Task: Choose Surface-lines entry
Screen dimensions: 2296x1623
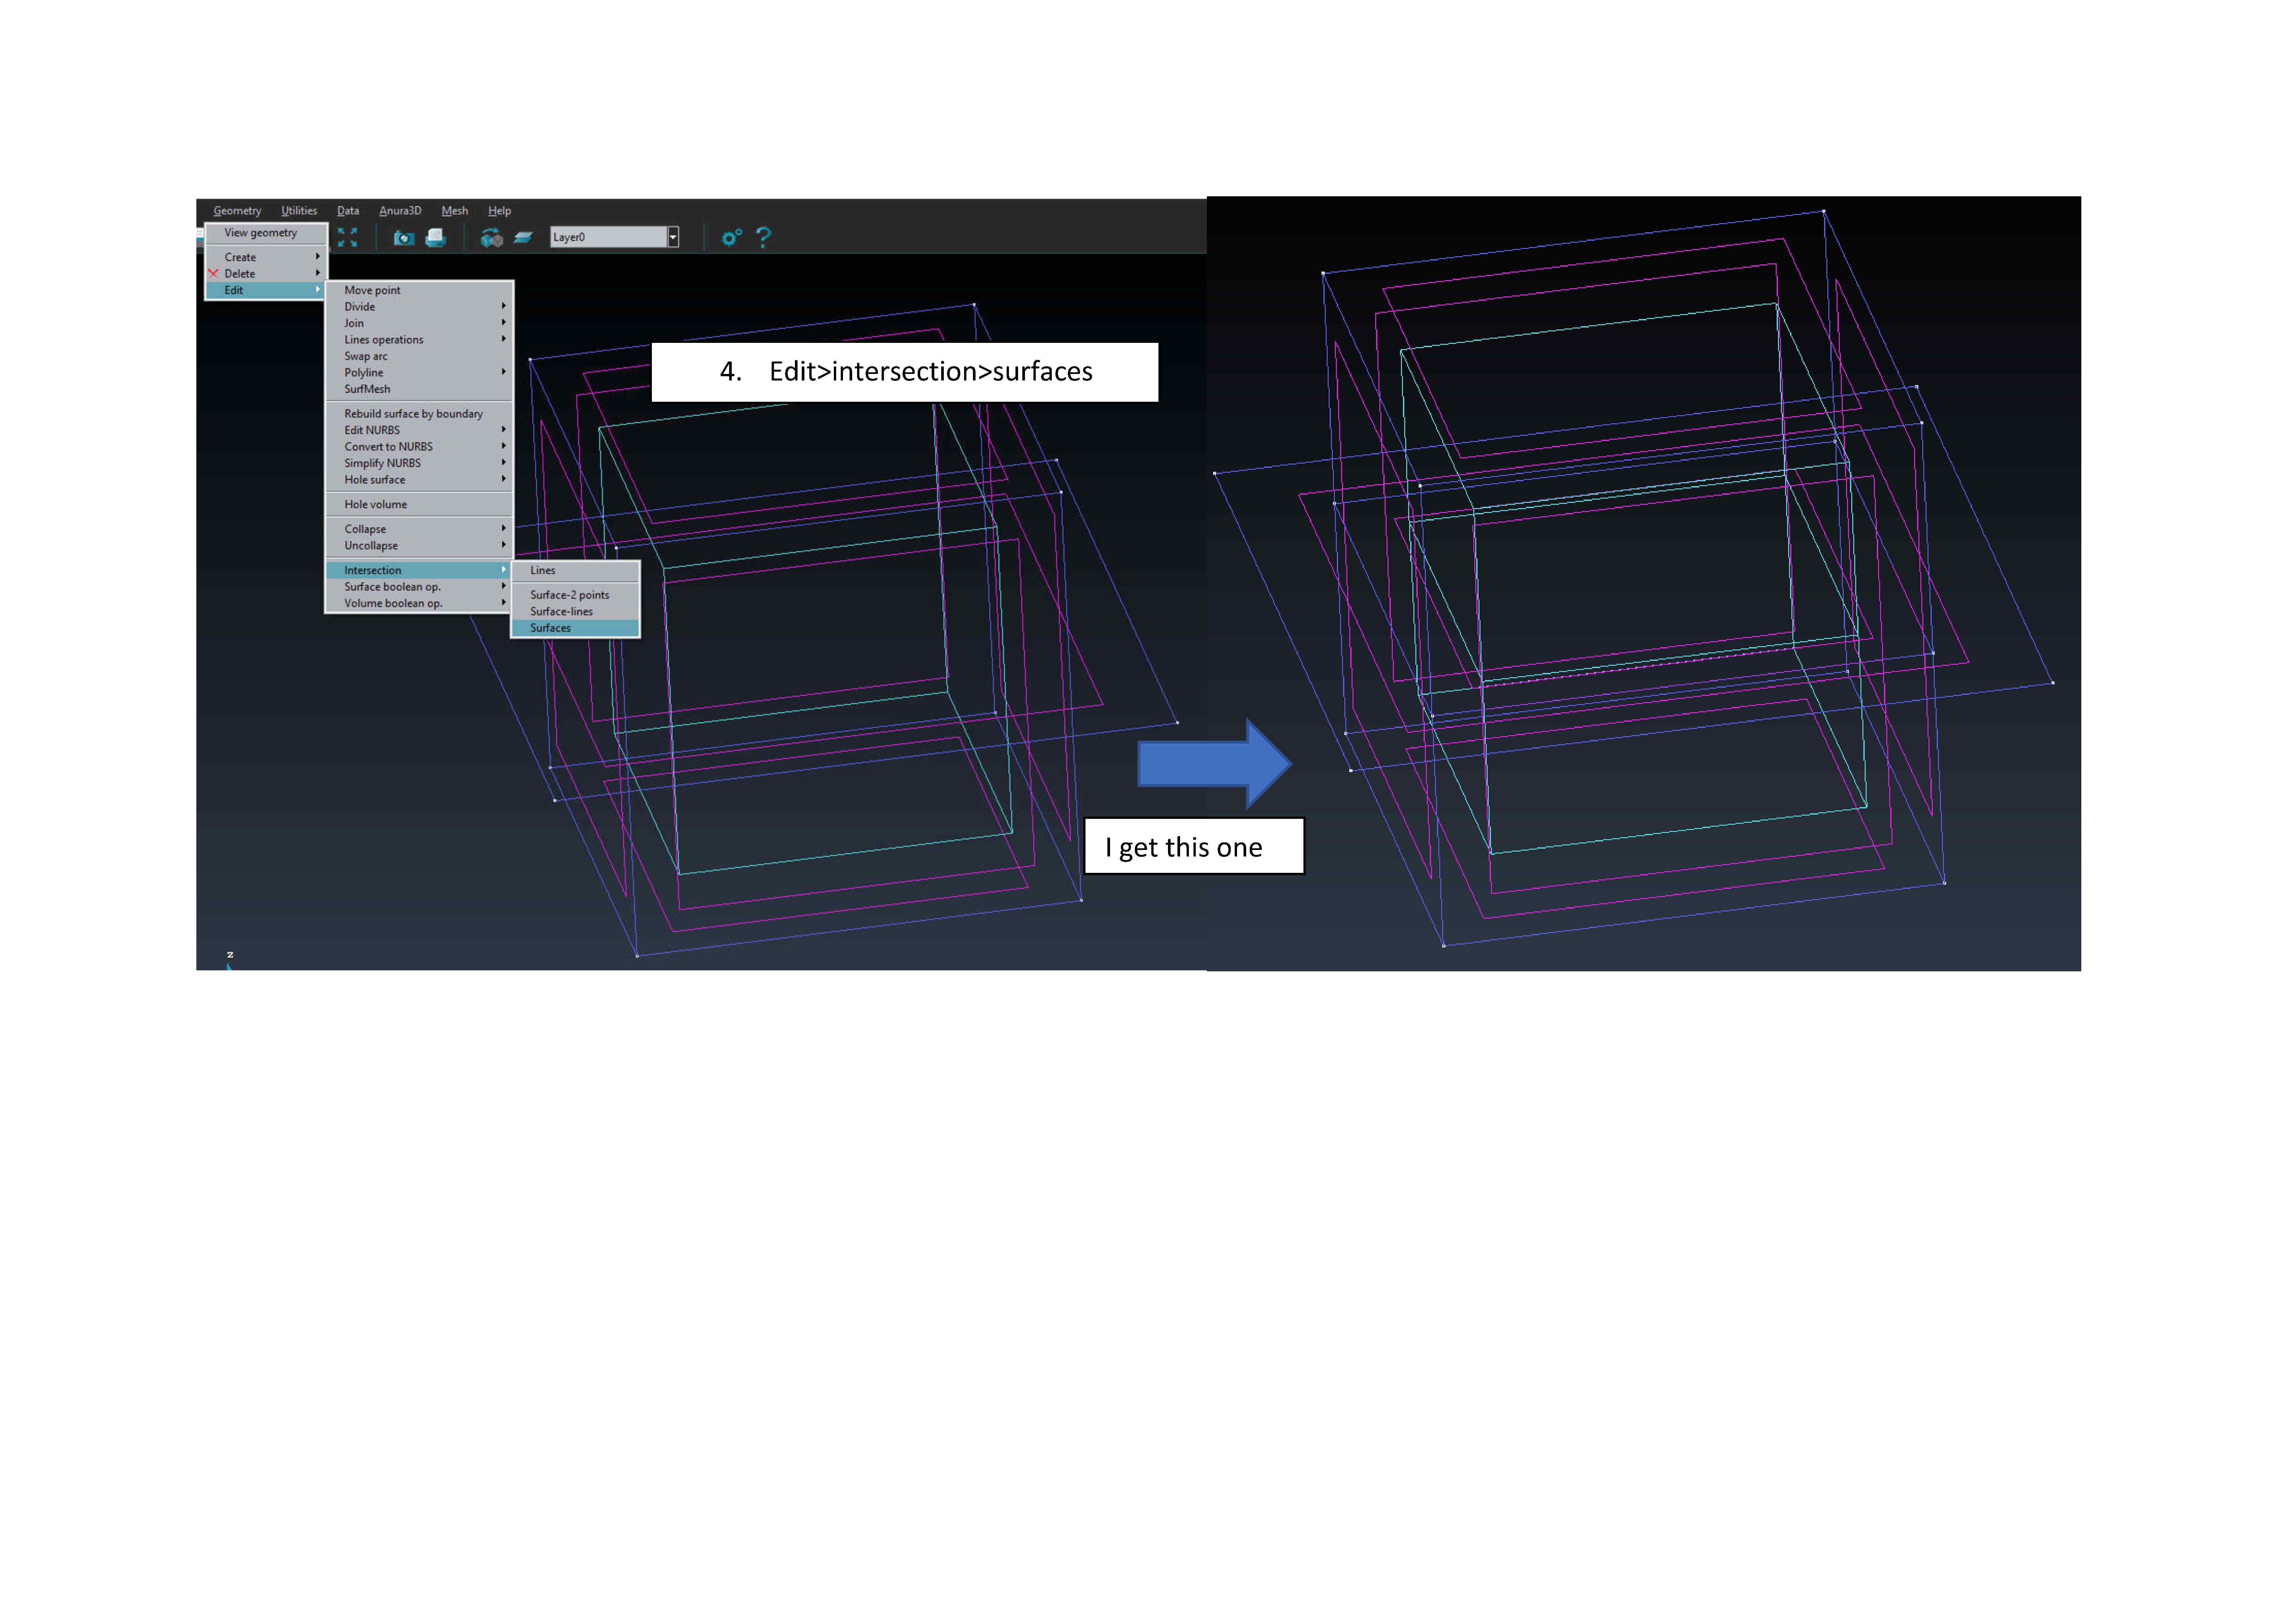Action: click(575, 611)
